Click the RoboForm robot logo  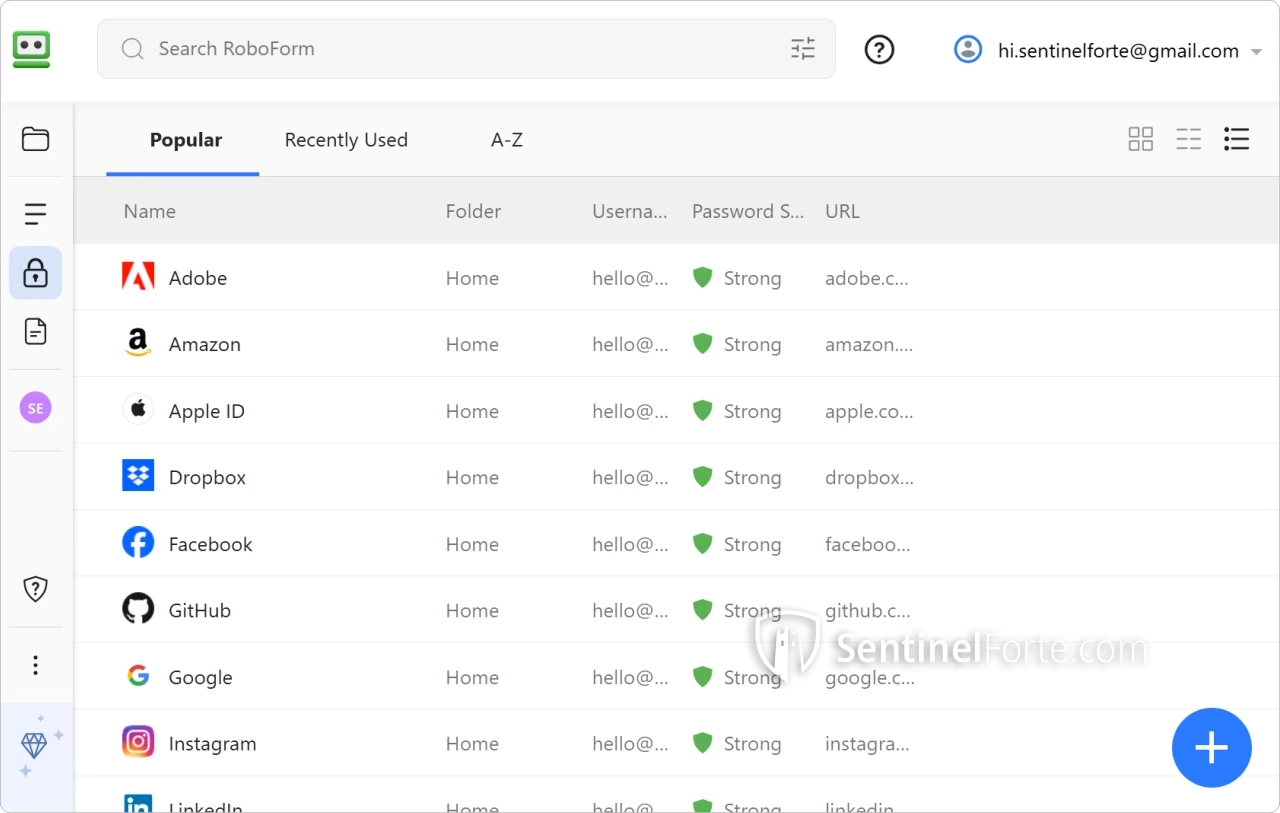click(x=32, y=49)
